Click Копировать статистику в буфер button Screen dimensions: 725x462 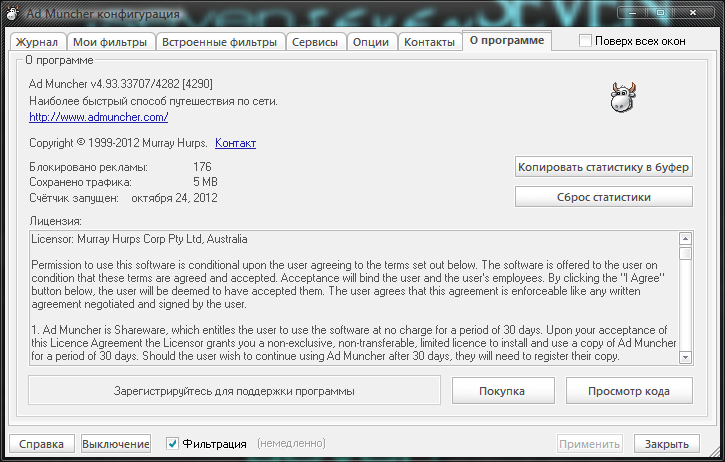603,167
